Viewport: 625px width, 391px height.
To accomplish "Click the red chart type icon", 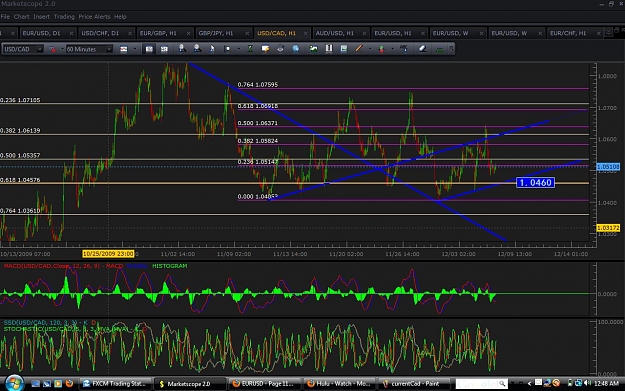I will 52,49.
